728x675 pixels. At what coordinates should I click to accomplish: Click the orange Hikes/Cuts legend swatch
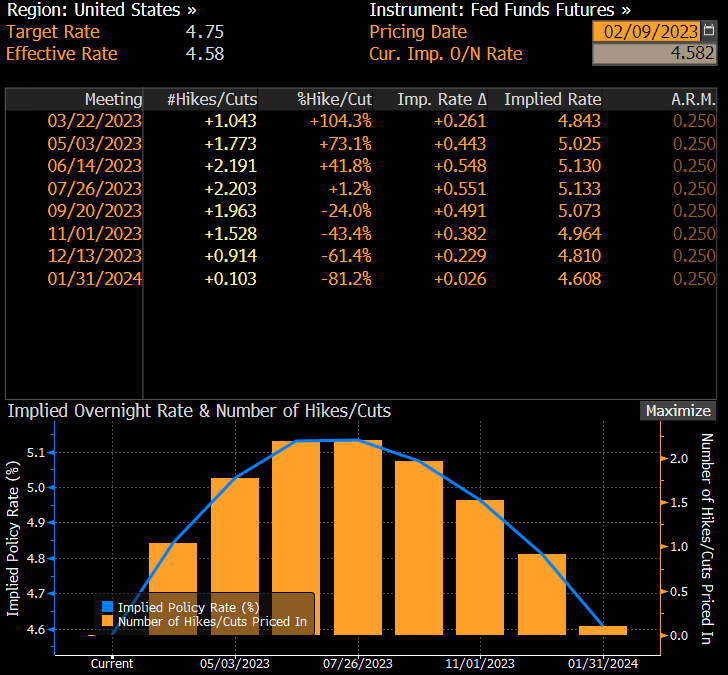pos(108,623)
